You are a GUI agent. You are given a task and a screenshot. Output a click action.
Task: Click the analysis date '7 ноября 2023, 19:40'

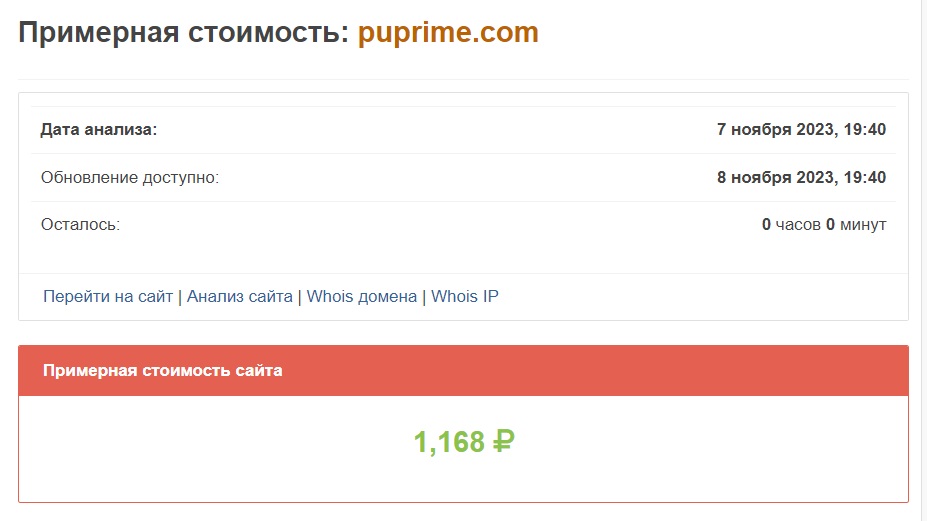click(801, 129)
